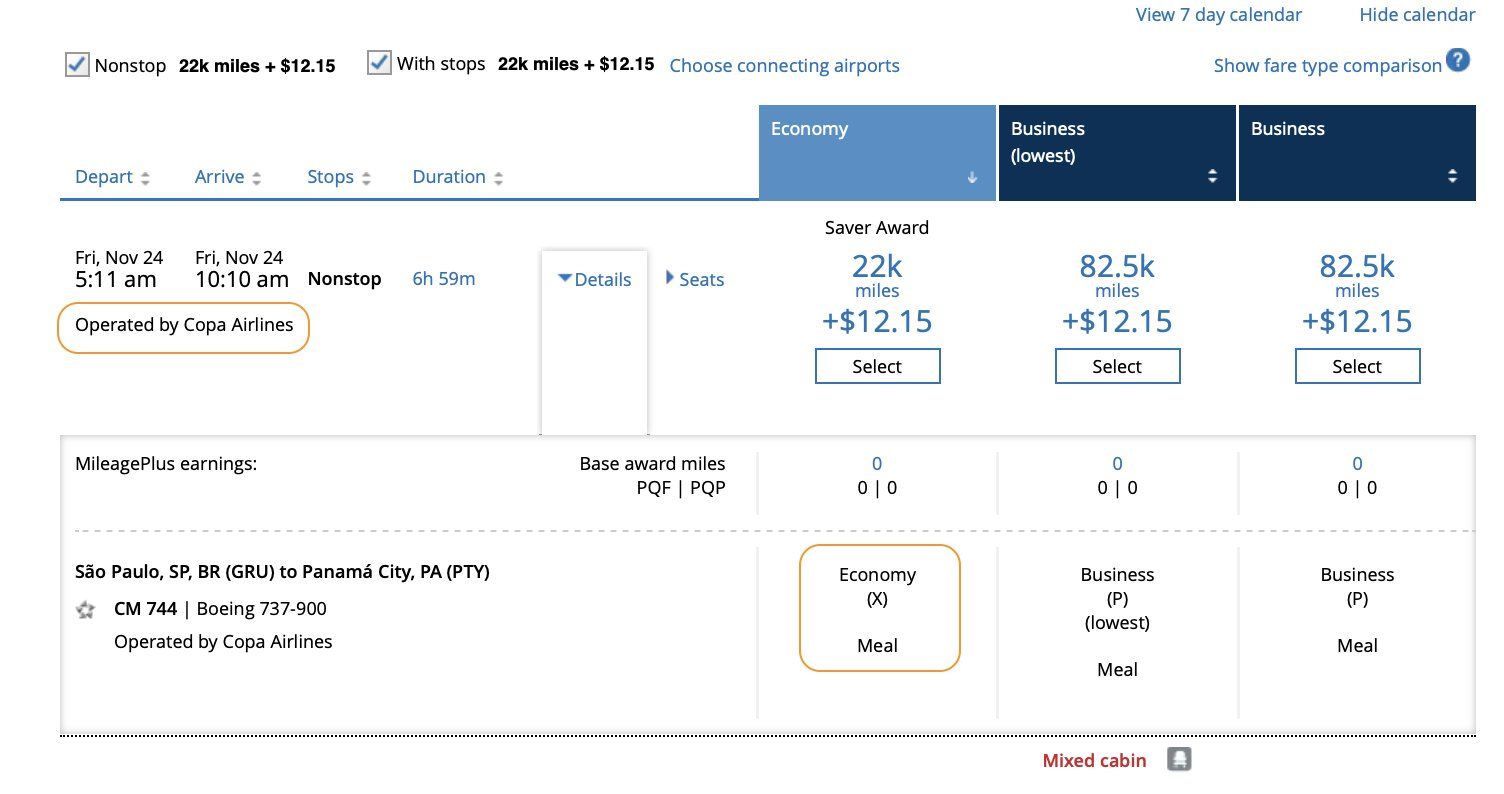Click Show fare type comparison link
Screen dimensions: 1504x794
(1327, 66)
